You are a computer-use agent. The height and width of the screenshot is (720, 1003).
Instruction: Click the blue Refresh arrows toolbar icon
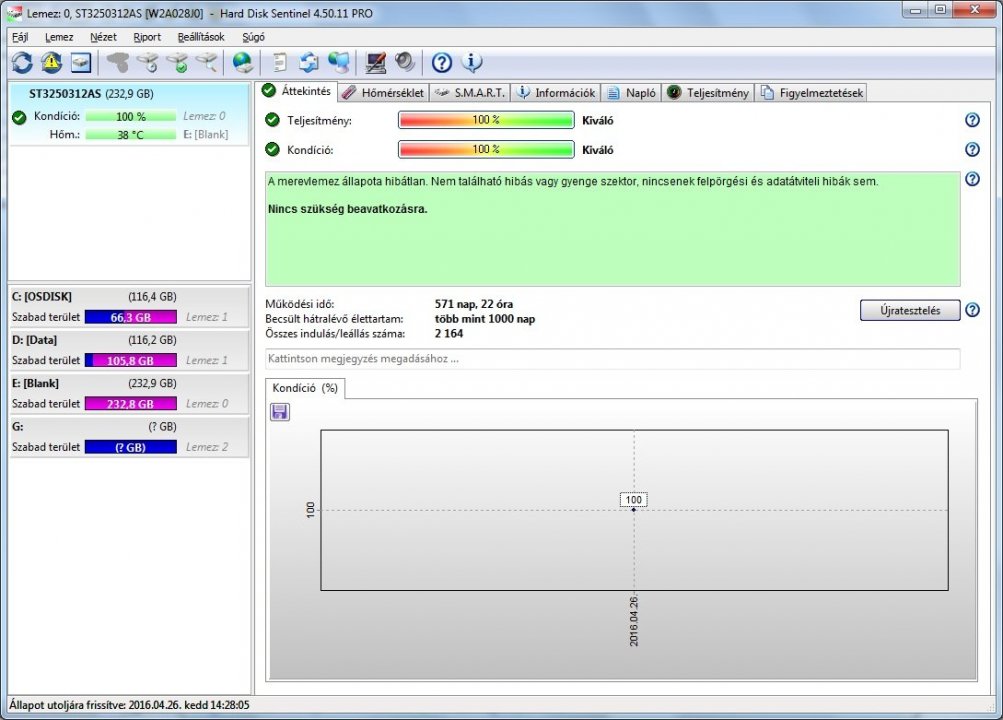[x=22, y=62]
